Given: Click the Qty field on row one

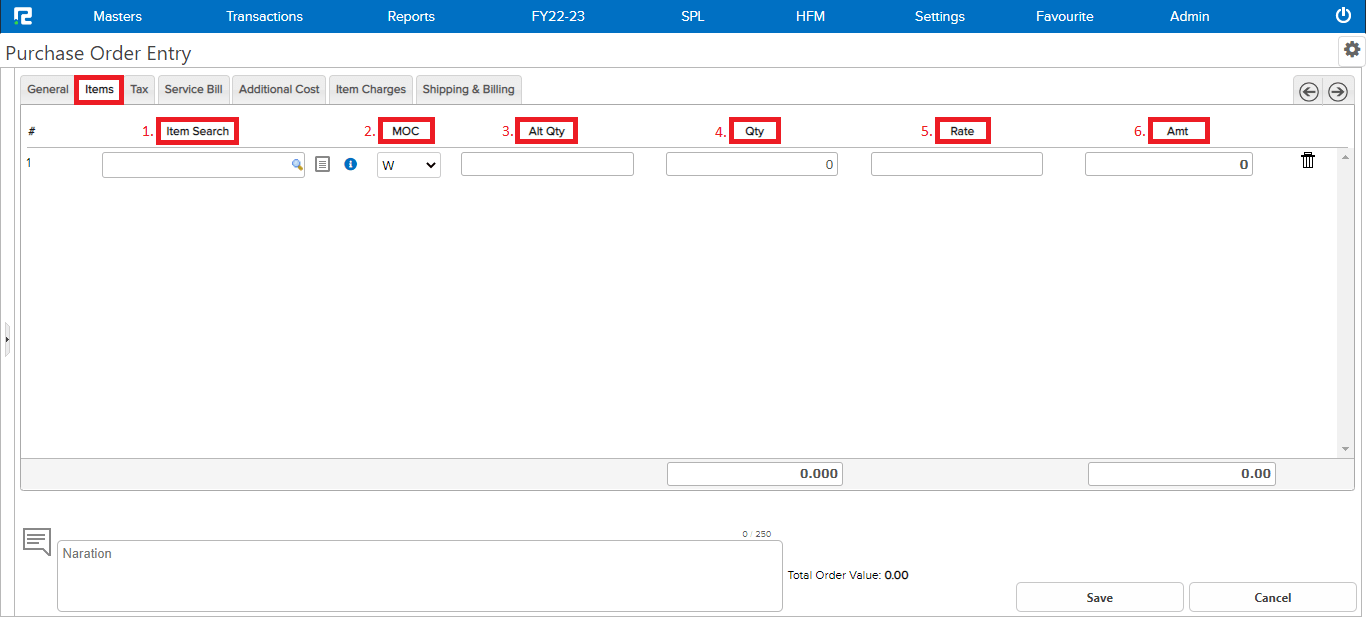Looking at the screenshot, I should tap(751, 163).
